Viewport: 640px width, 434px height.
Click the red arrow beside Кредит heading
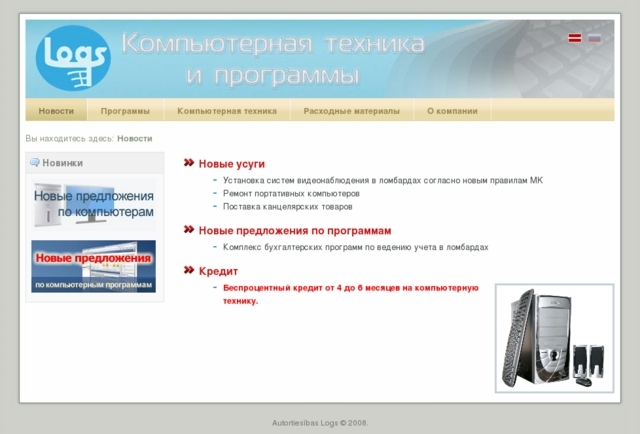189,270
